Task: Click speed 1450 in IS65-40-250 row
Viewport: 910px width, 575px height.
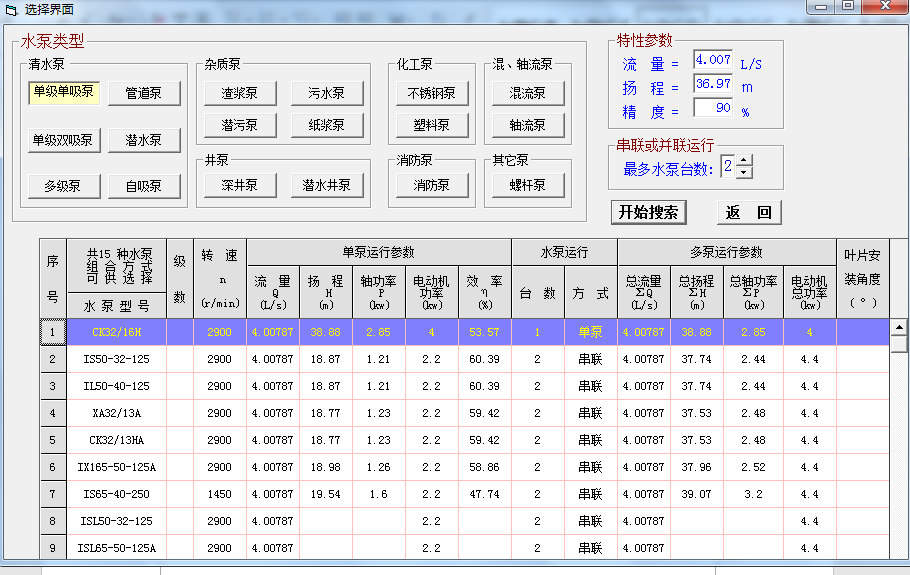Action: 220,494
